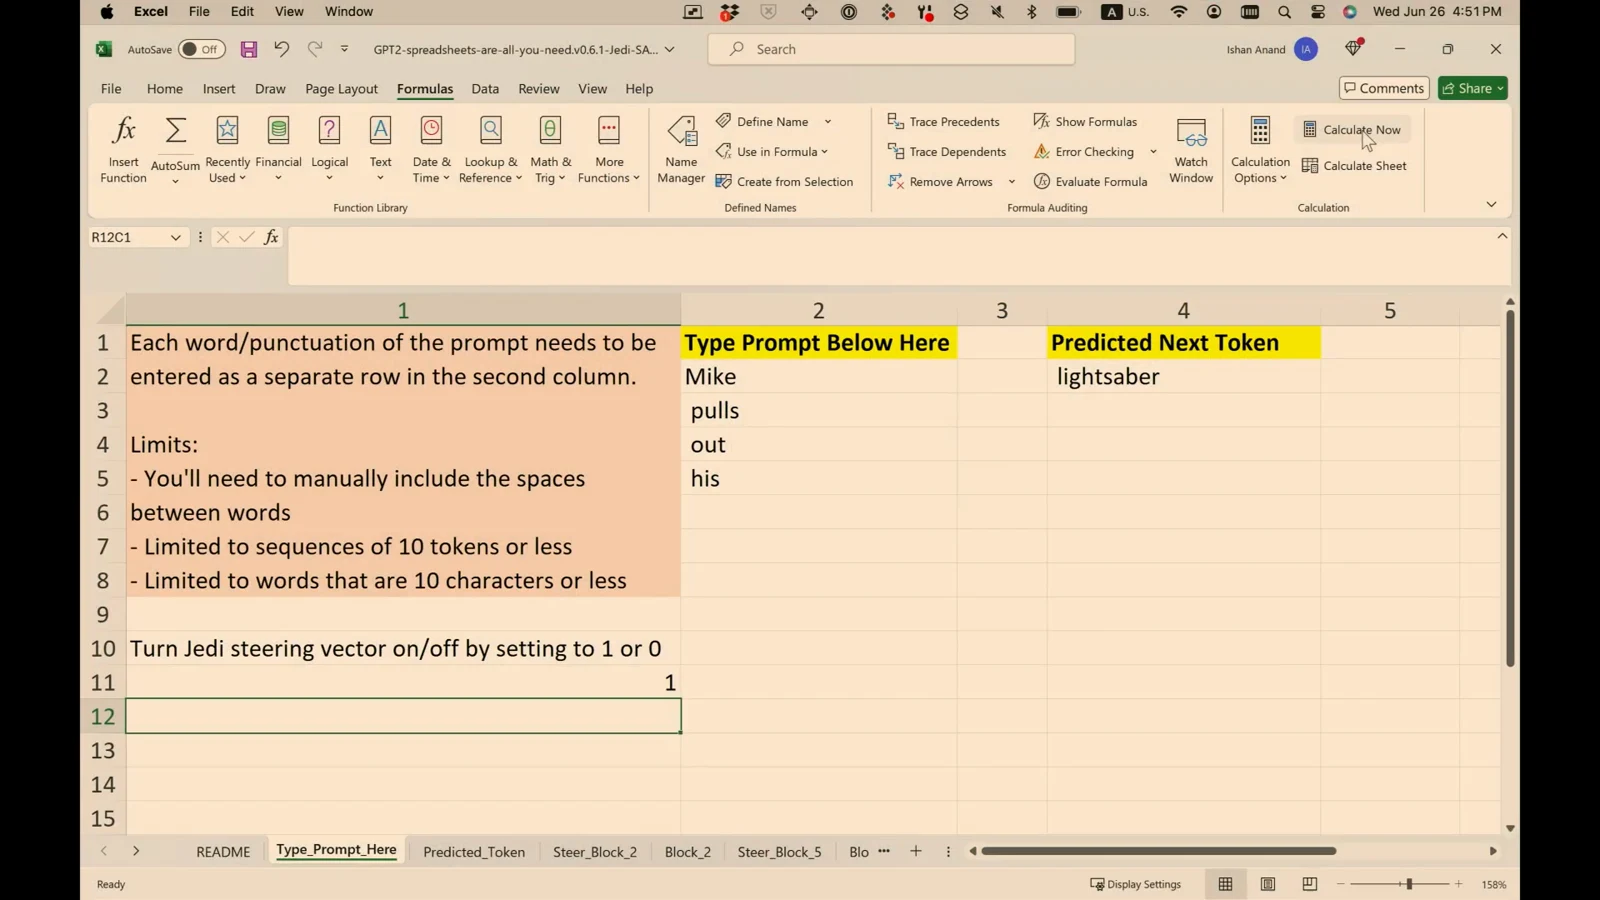The image size is (1600, 900).
Task: Switch to Page Break Preview icon
Action: [x=1310, y=884]
